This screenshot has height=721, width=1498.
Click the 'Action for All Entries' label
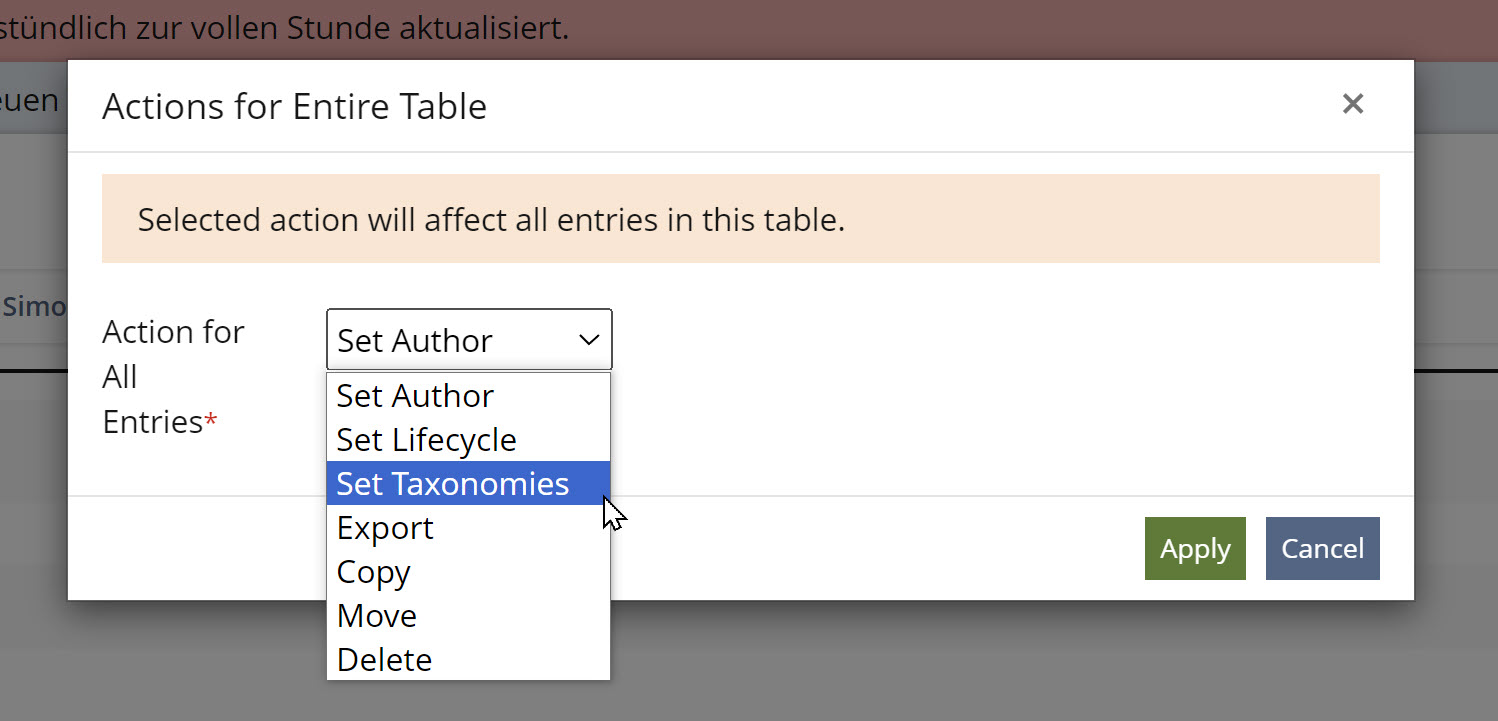point(173,376)
